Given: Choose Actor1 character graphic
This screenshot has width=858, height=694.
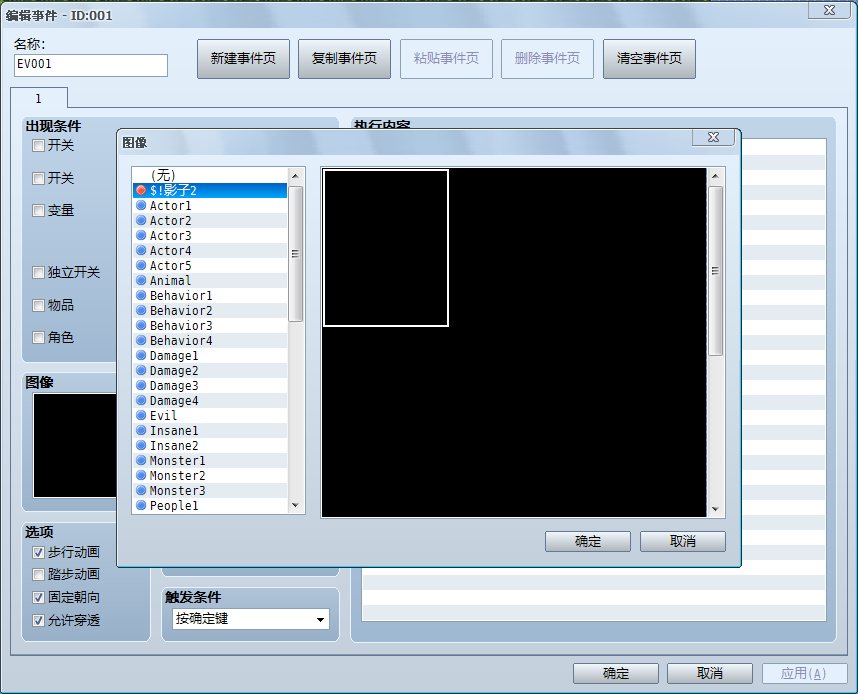Looking at the screenshot, I should 210,205.
